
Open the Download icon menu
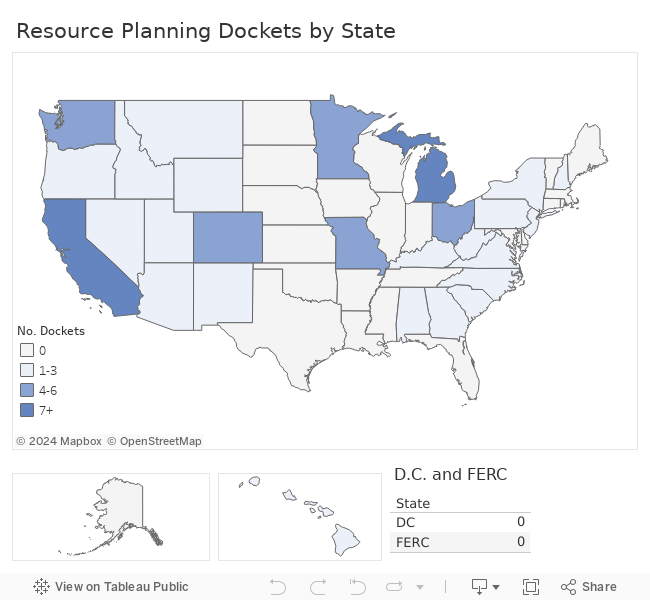tap(480, 587)
